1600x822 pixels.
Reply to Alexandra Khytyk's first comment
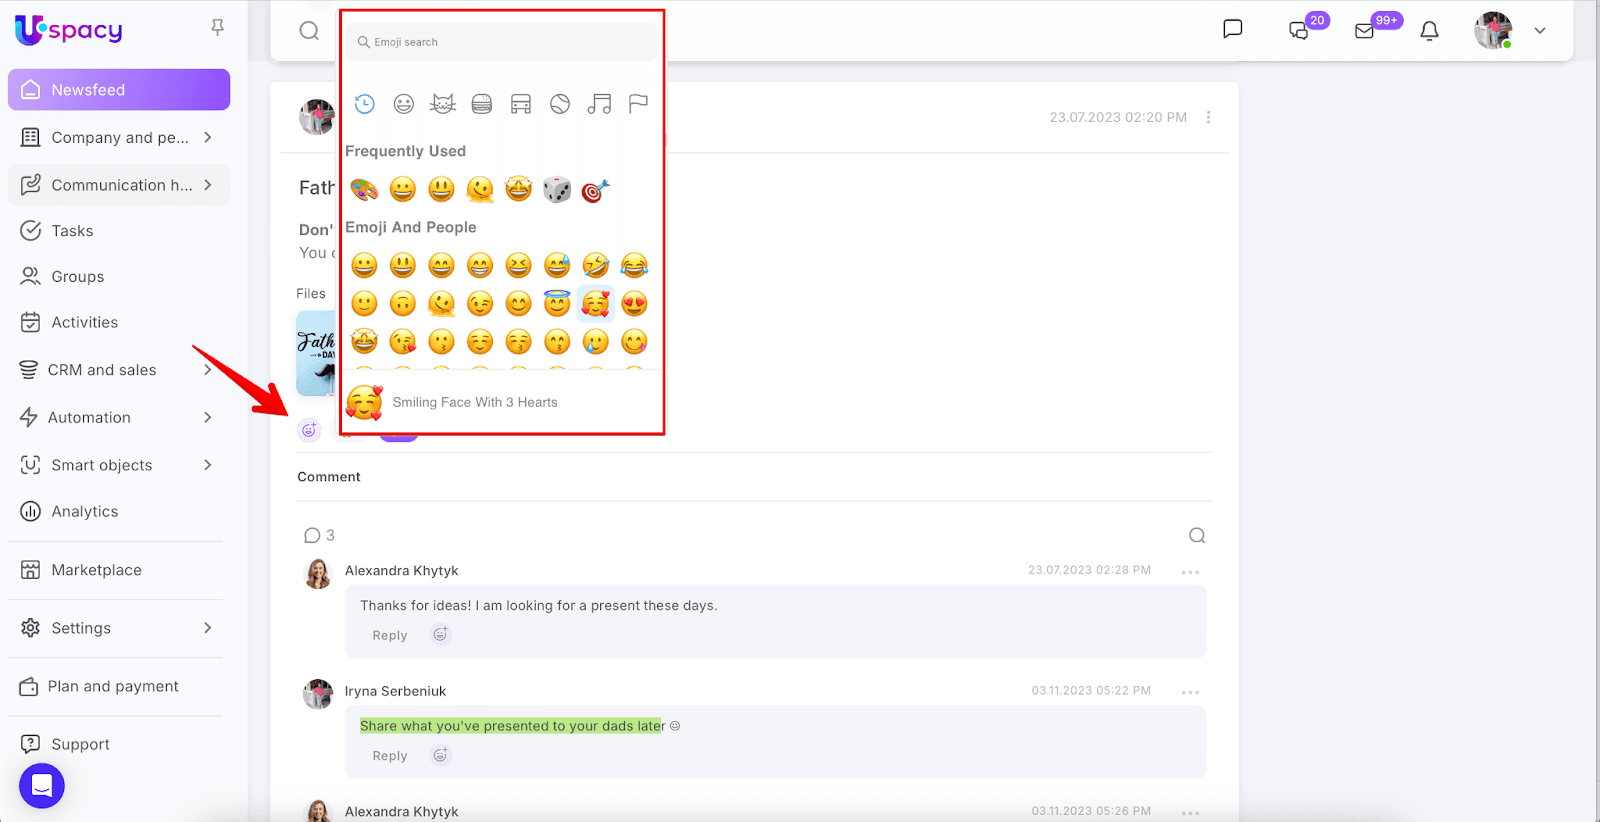pos(389,636)
